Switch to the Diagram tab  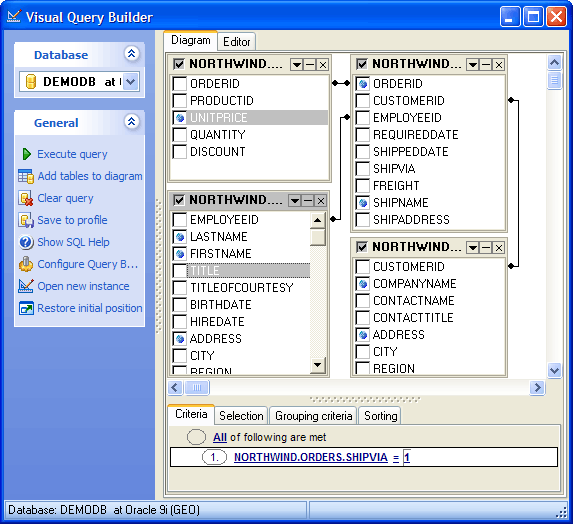[191, 40]
